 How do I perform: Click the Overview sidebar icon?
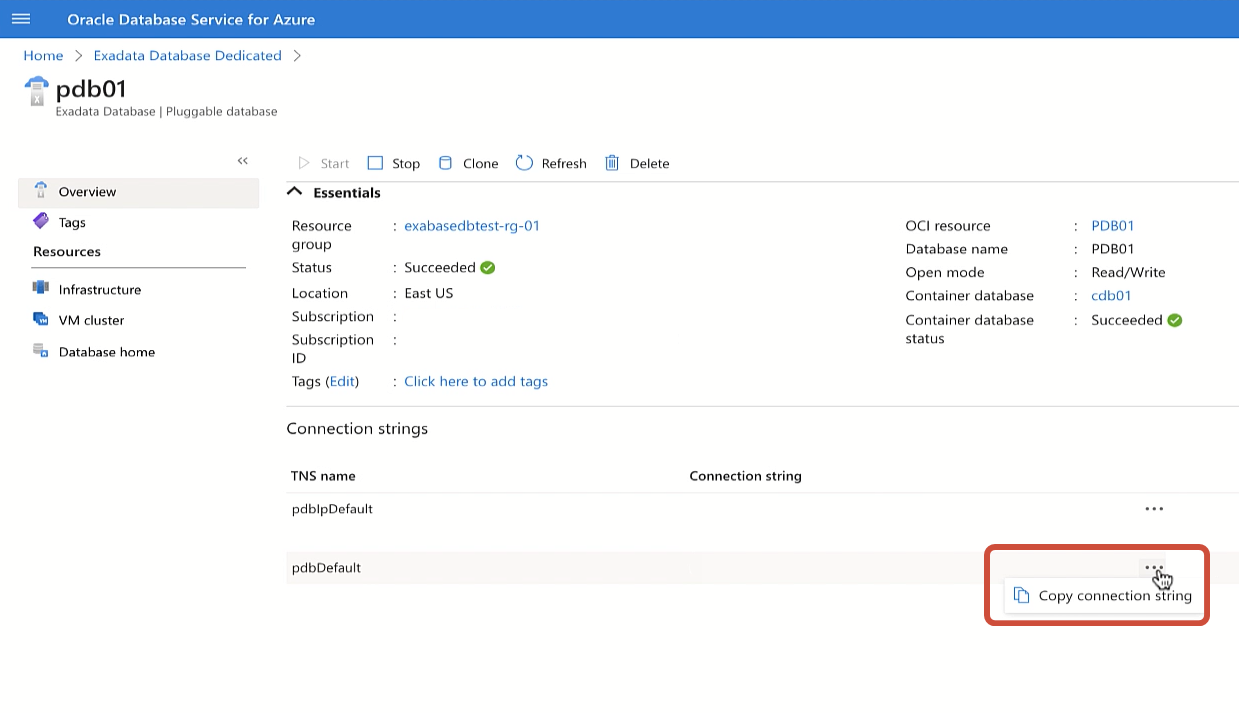41,190
